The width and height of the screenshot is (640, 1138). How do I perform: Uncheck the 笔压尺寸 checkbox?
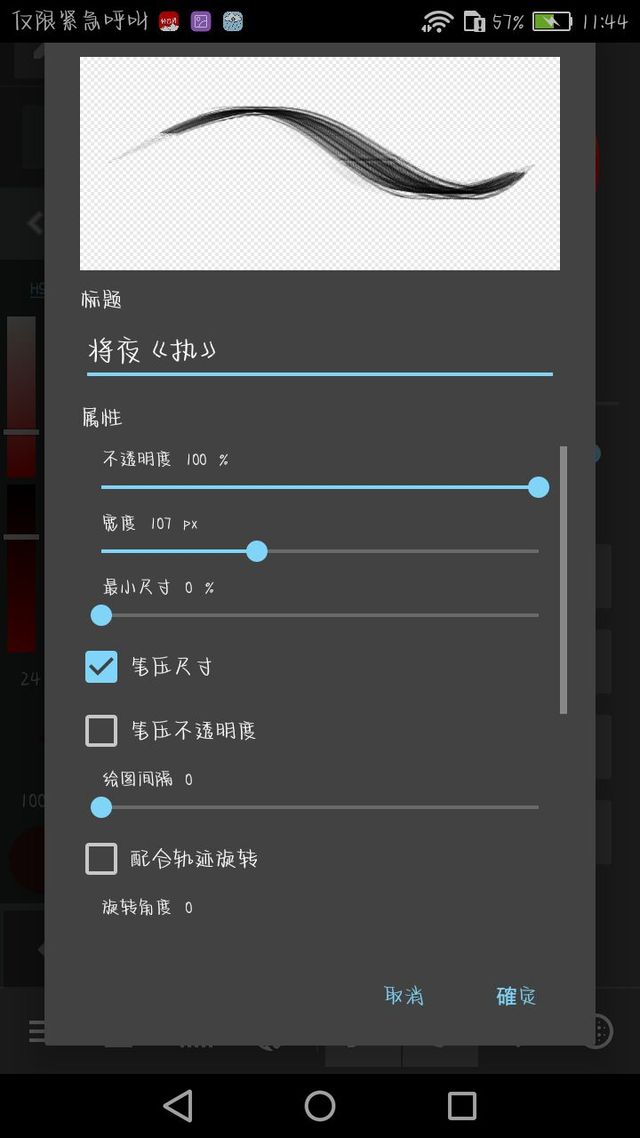pos(102,666)
